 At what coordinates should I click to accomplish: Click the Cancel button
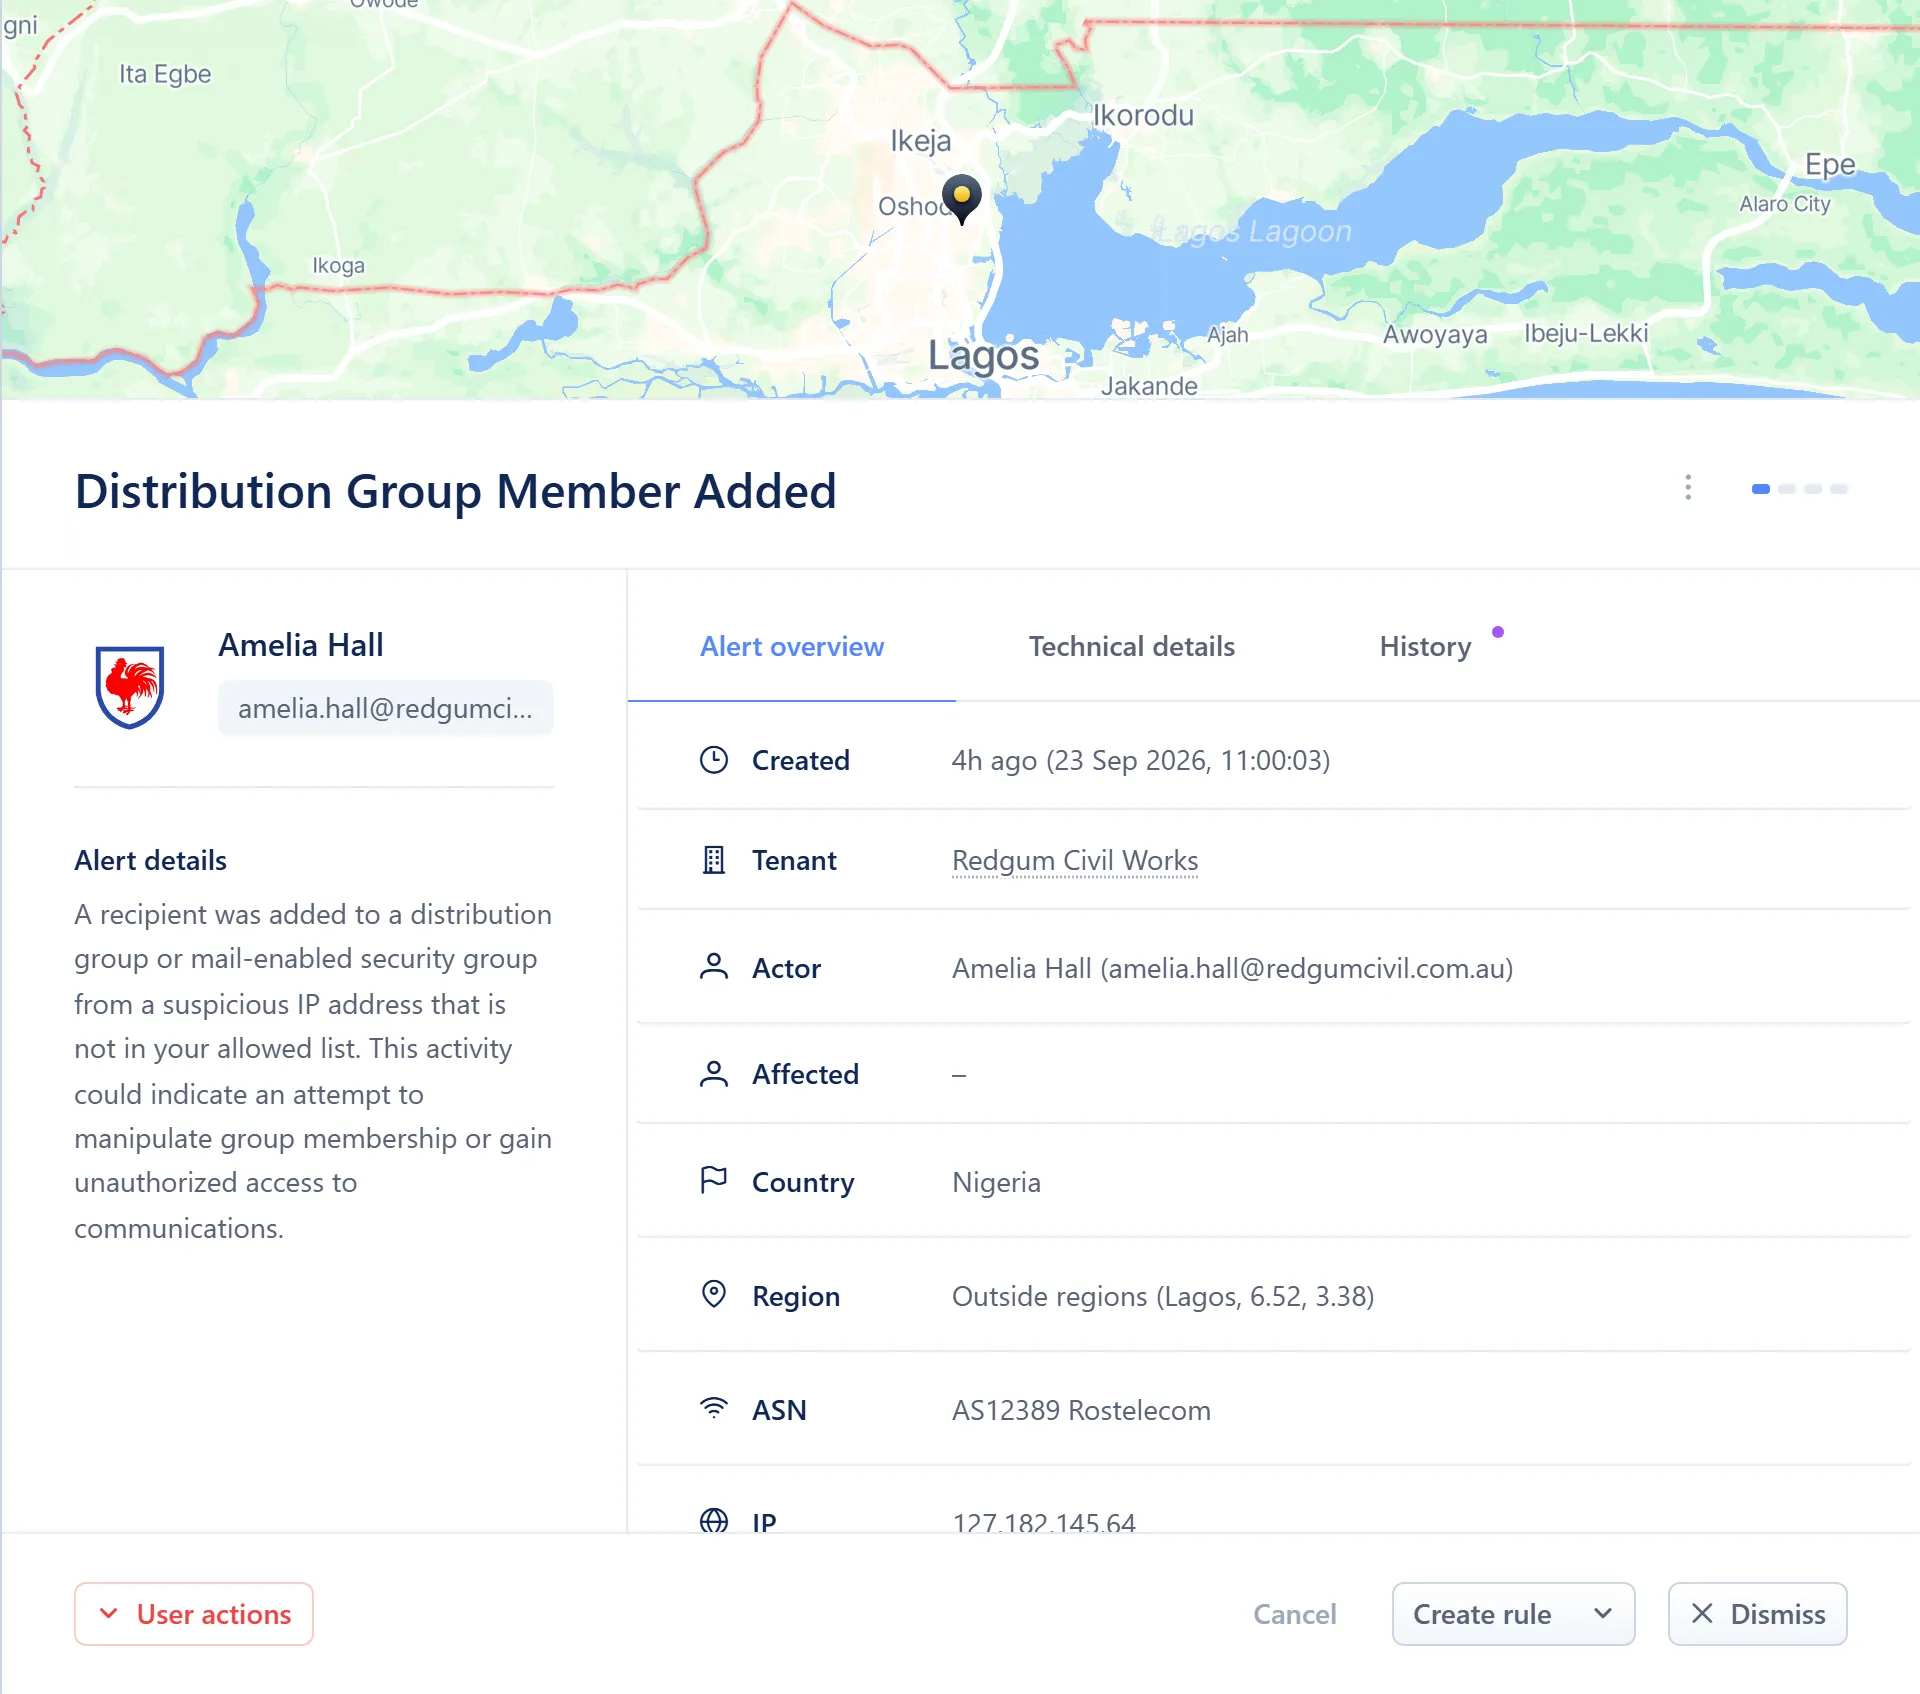coord(1295,1614)
